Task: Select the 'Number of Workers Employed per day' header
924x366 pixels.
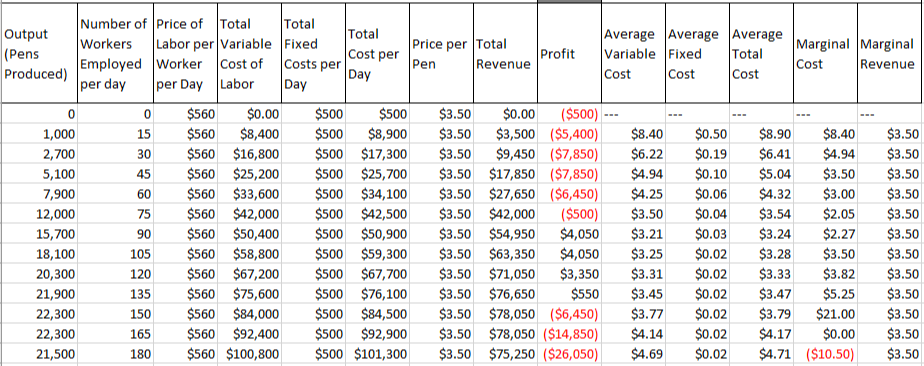Action: [116, 53]
